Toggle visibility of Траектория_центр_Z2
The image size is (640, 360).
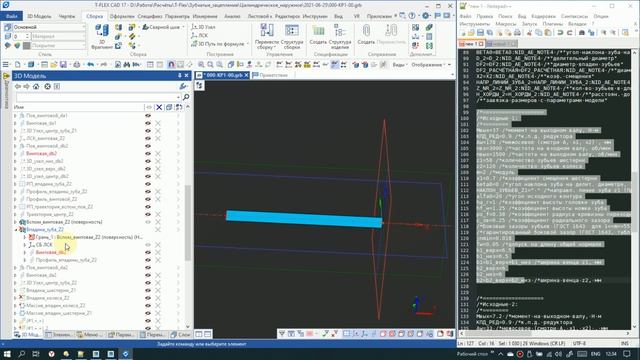[148, 214]
